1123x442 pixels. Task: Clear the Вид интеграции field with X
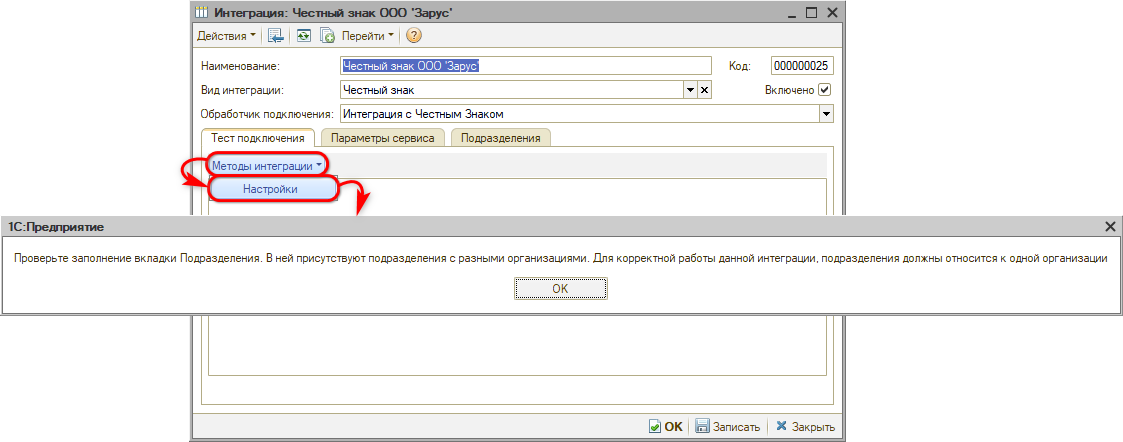703,90
